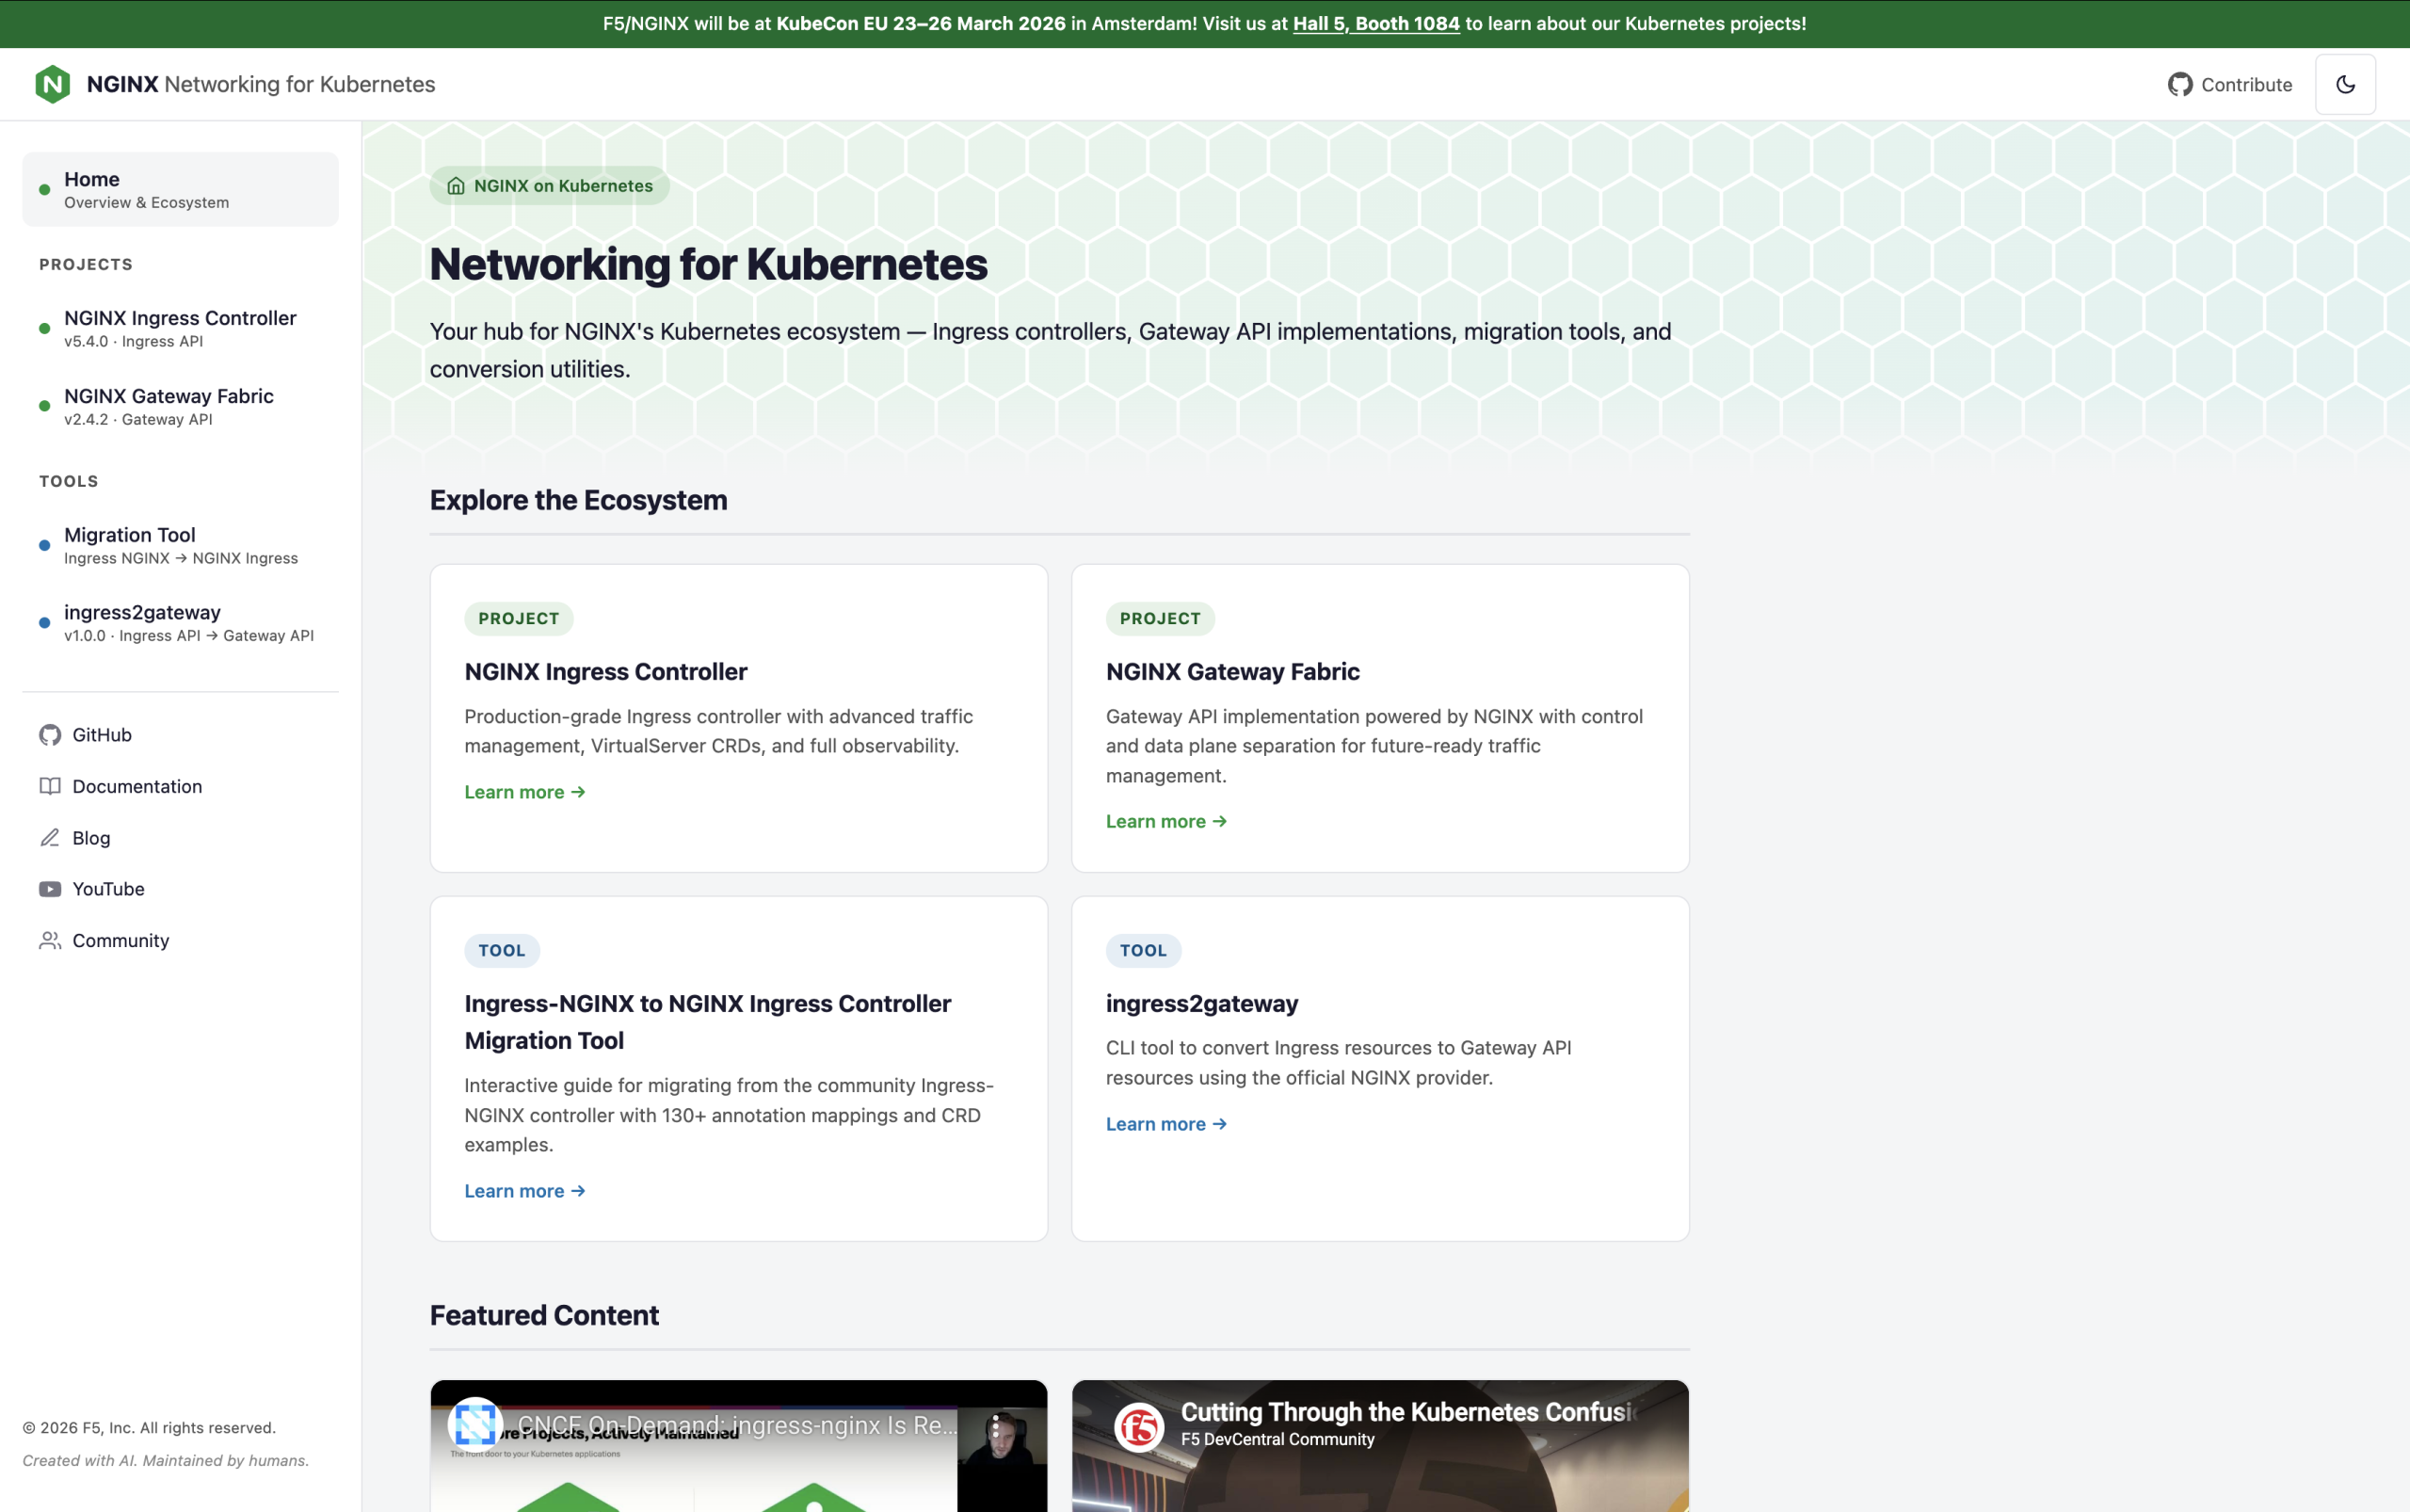Toggle dark mode with the moon button
Viewport: 2410px width, 1512px height.
2345,84
